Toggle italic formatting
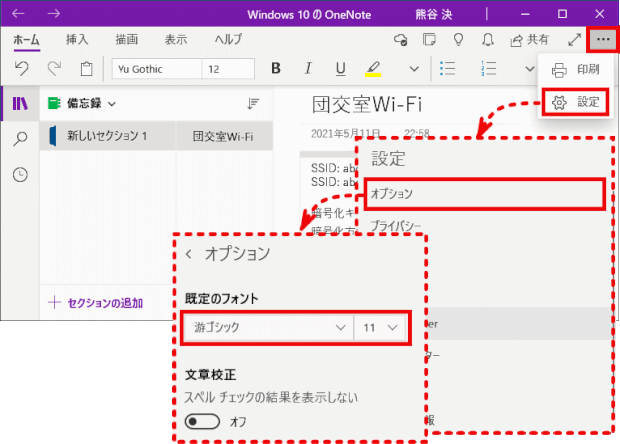620x444 pixels. (308, 69)
